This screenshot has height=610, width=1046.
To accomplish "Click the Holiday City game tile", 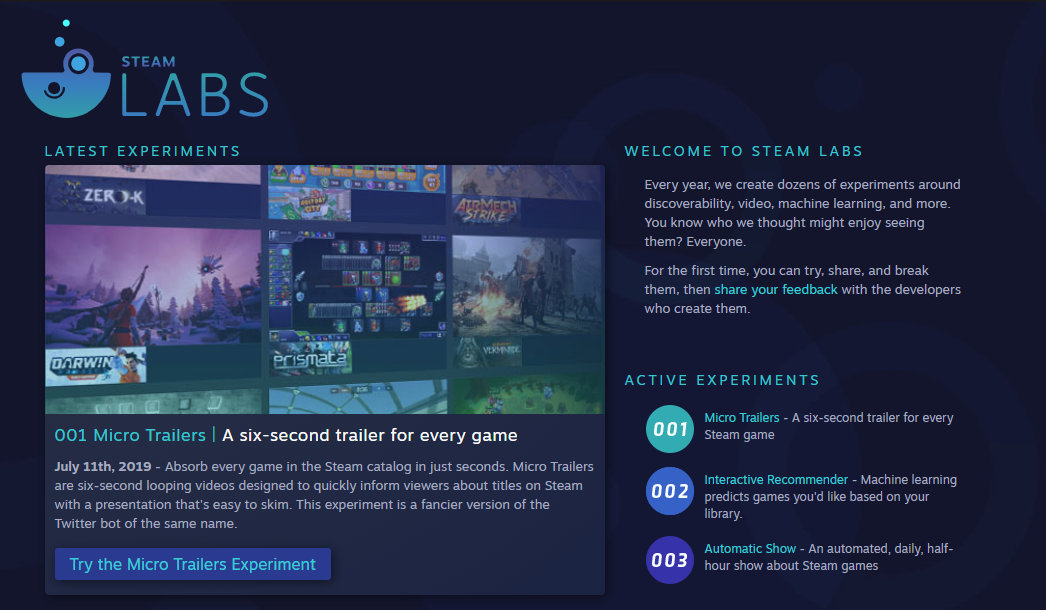I will click(310, 204).
